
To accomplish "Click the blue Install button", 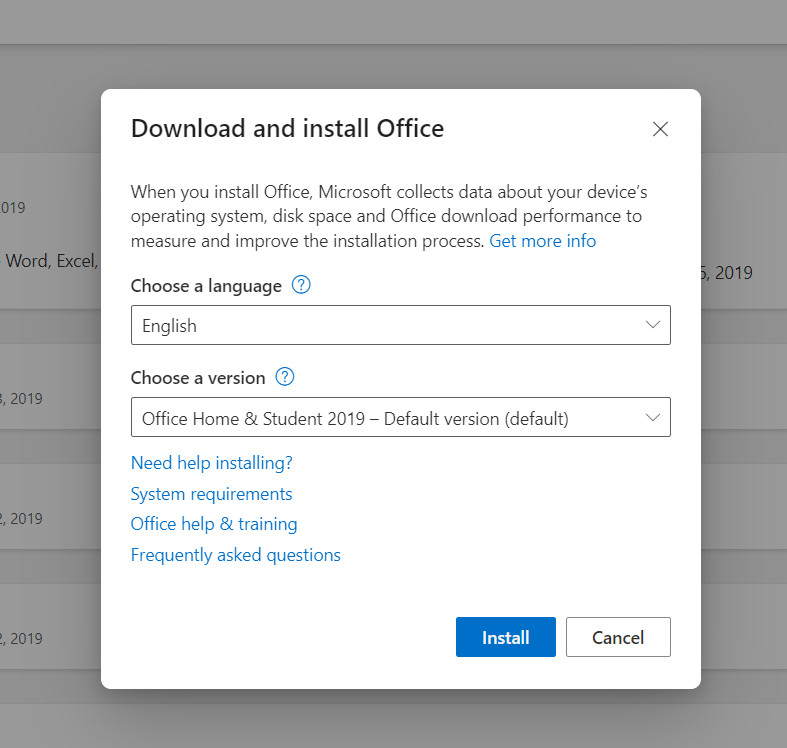I will [x=505, y=637].
